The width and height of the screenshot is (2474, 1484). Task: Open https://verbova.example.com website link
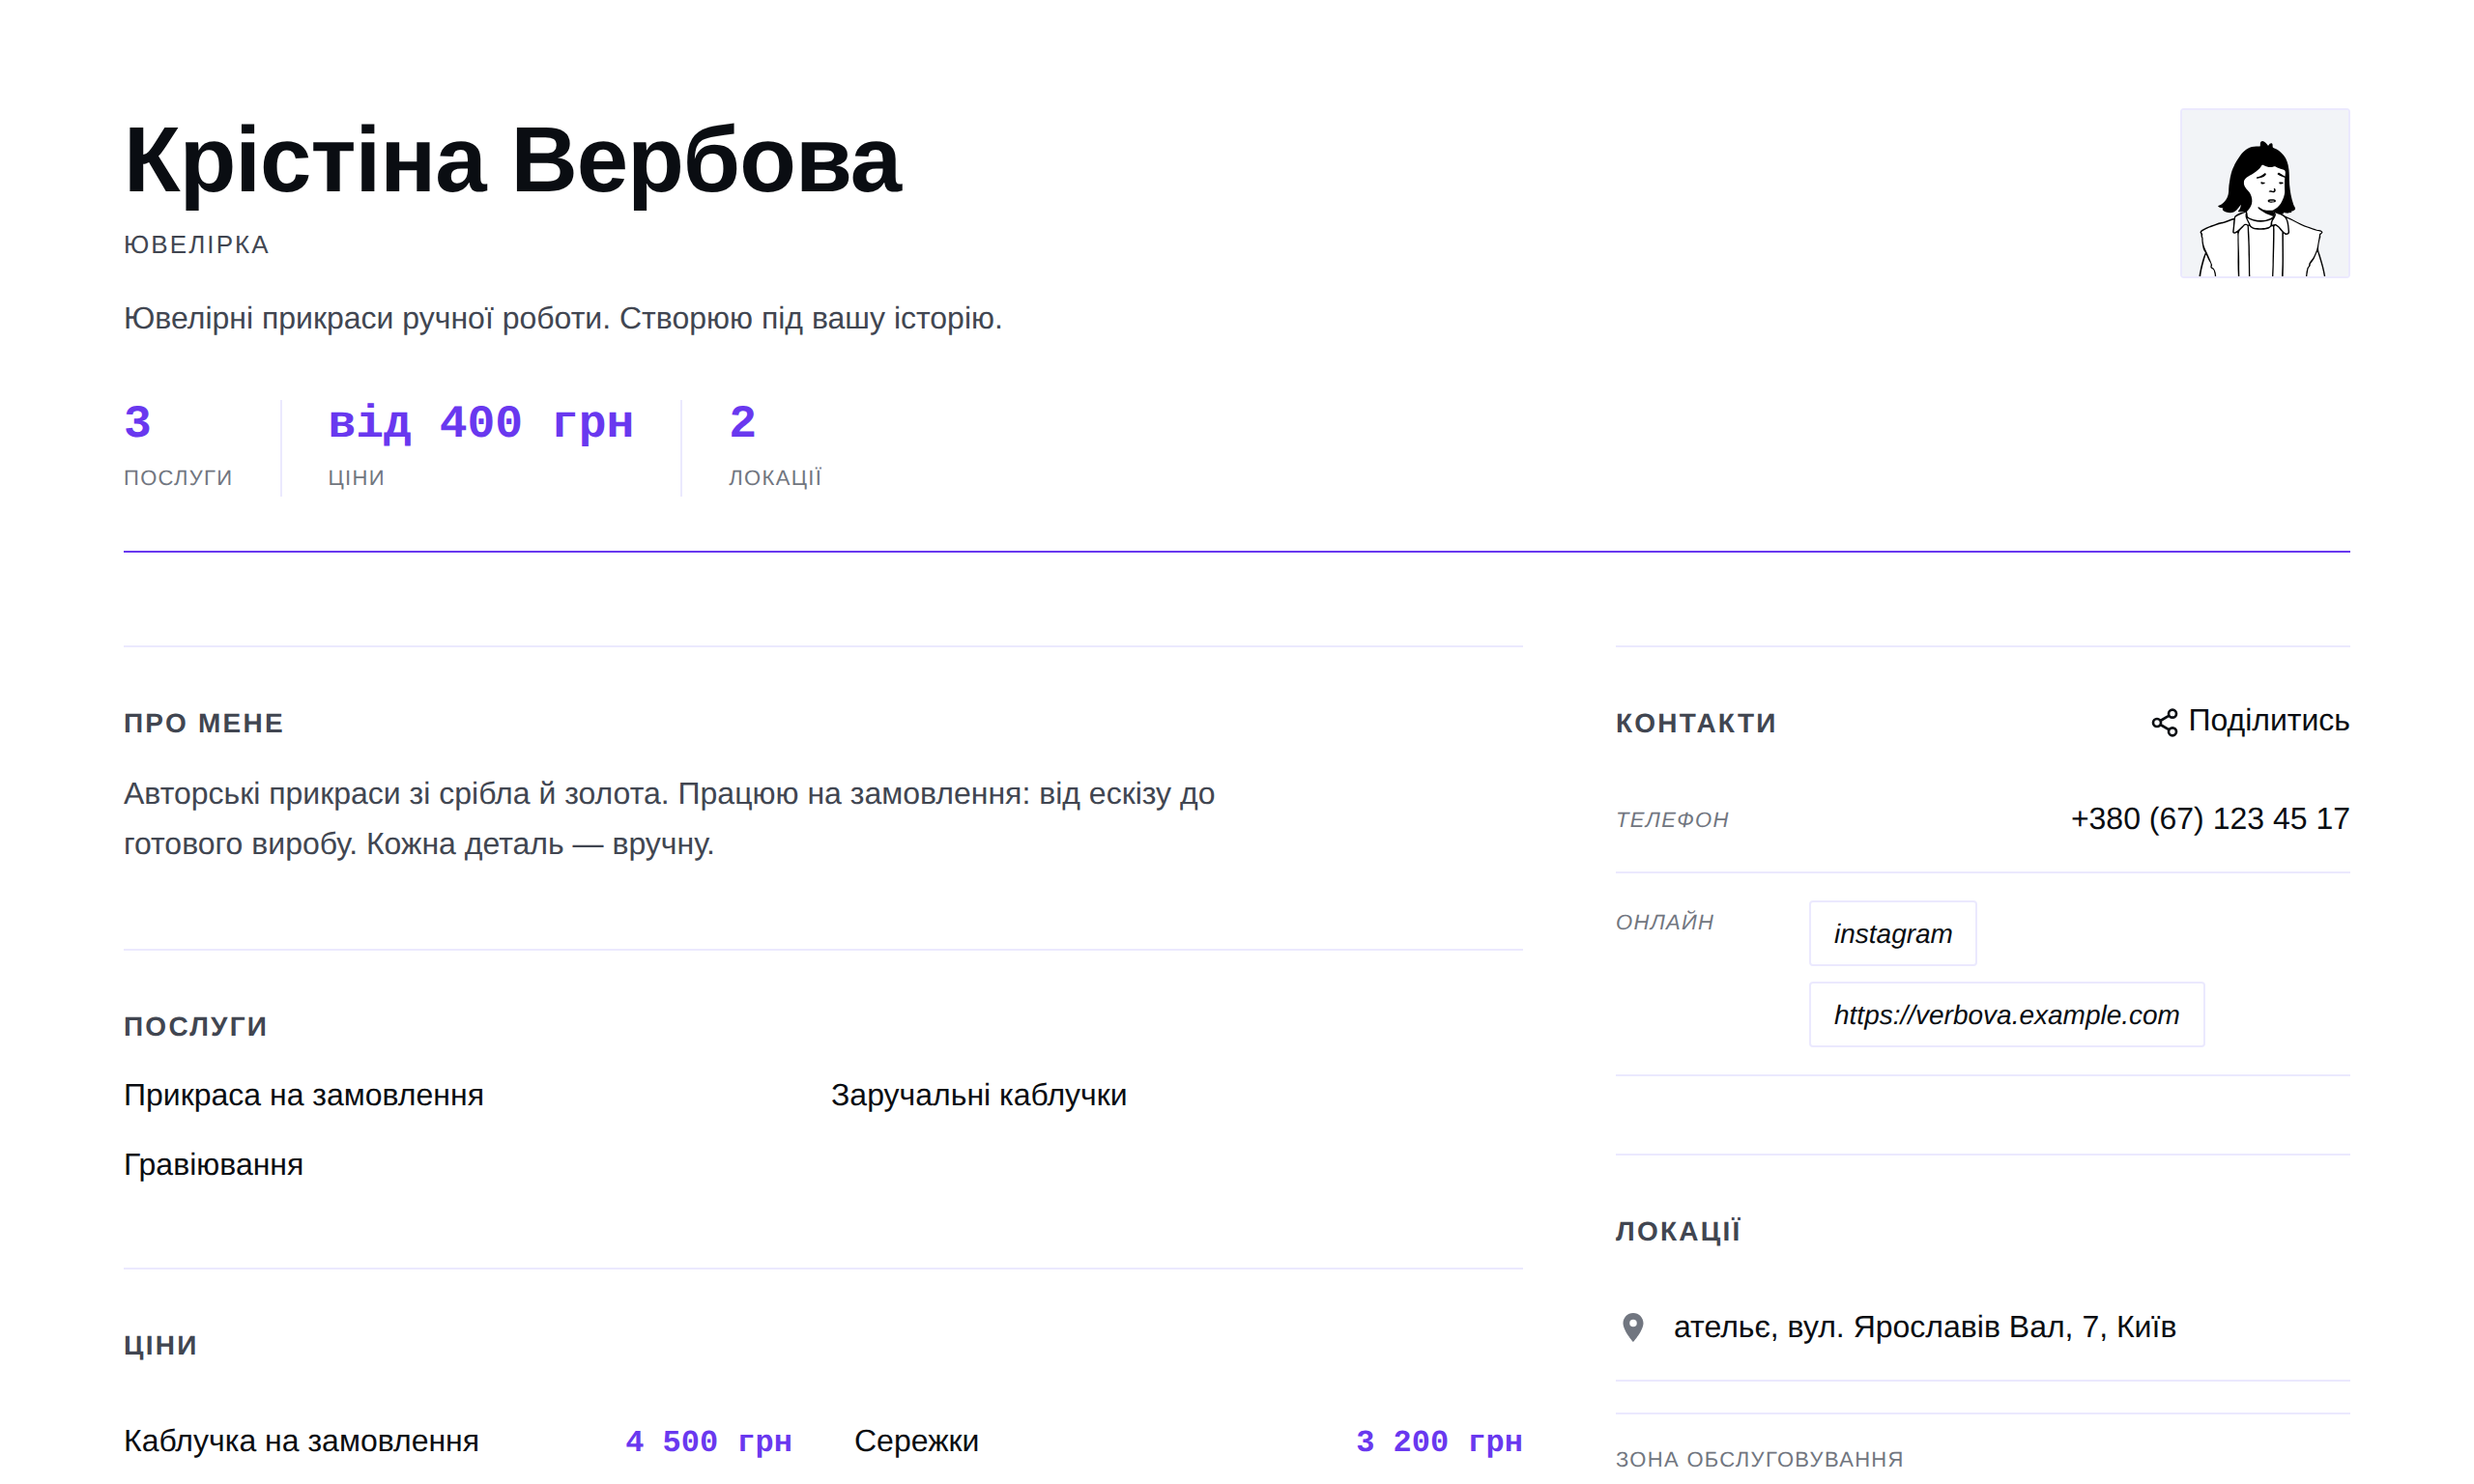(2006, 1014)
